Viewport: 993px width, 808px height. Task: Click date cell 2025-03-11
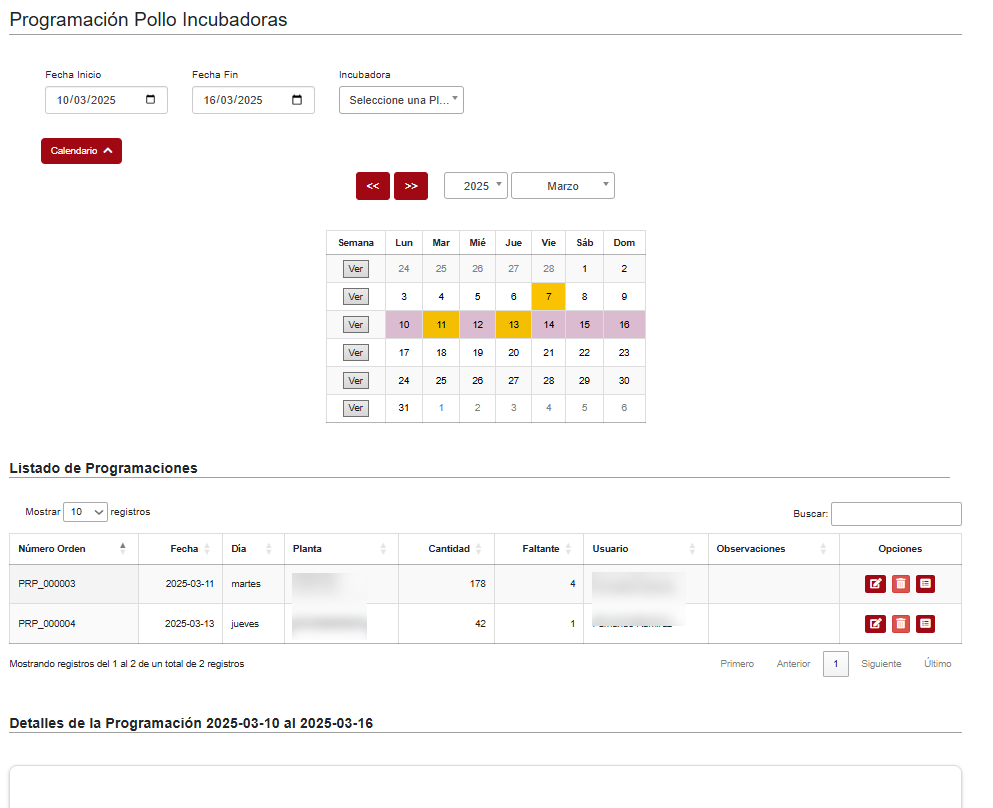pos(180,584)
